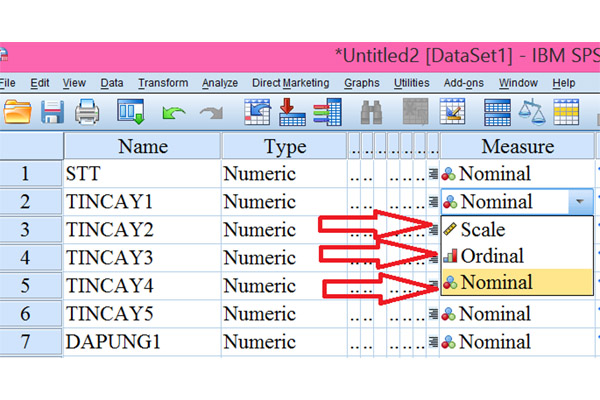The image size is (600, 400).
Task: Open the Utilities menu
Action: (x=412, y=83)
